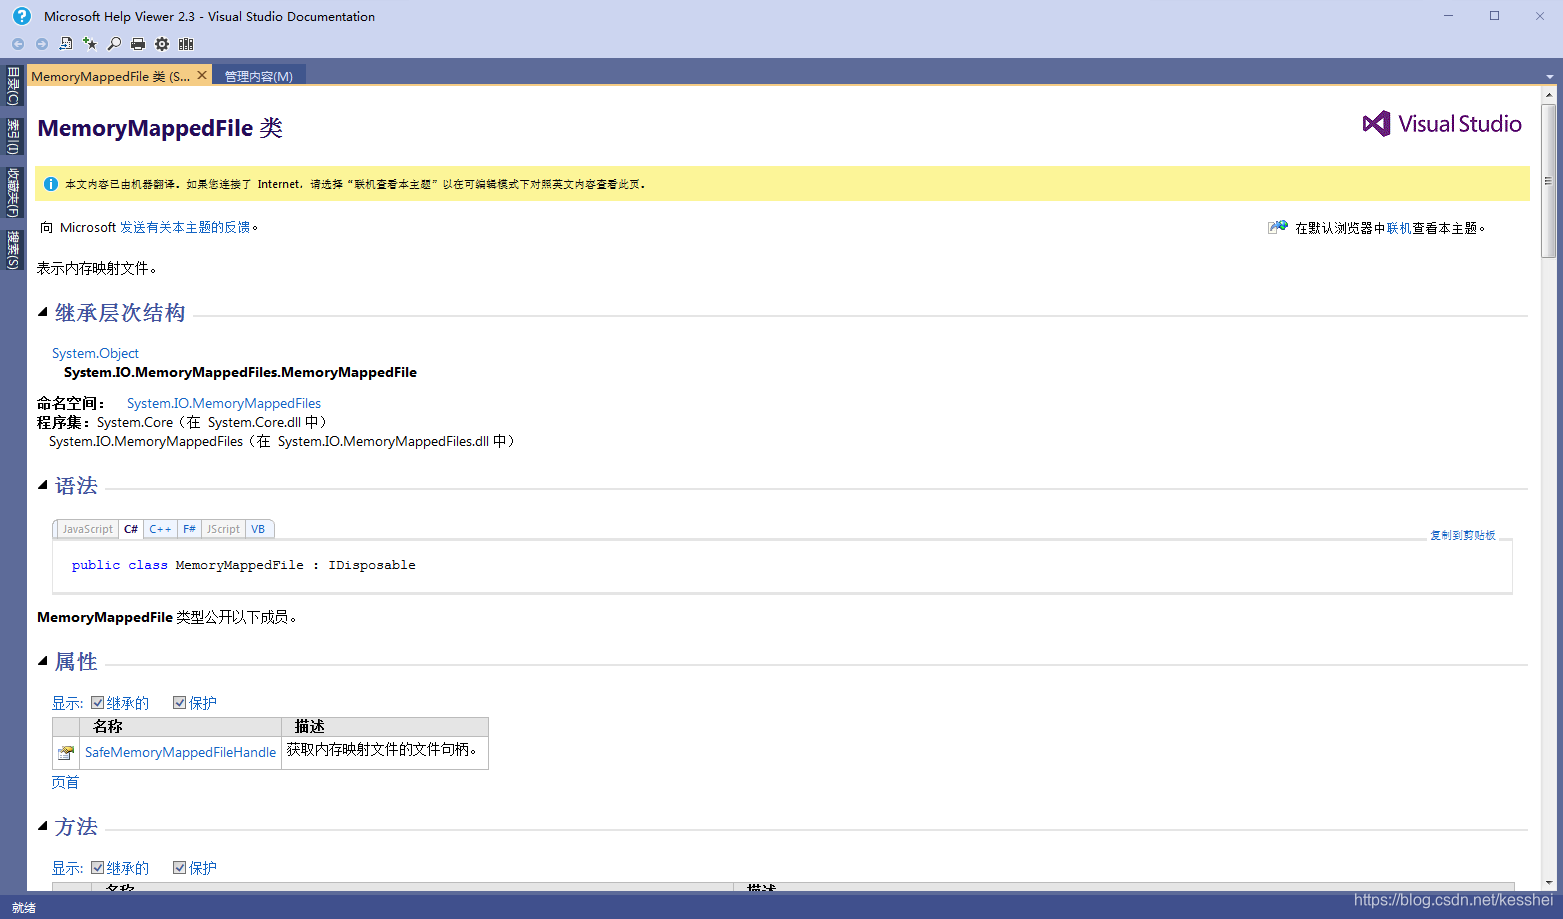Click the text 表示内存映射文件。
Viewport: 1563px width, 919px height.
point(97,268)
